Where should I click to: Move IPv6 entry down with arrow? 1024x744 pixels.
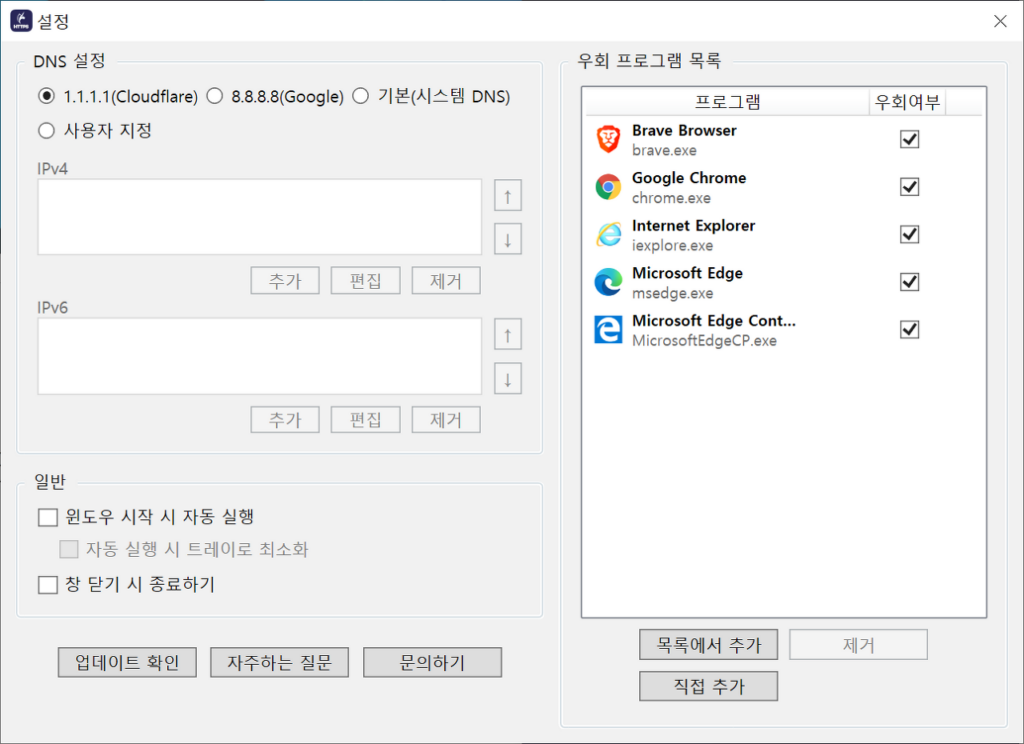pyautogui.click(x=507, y=379)
